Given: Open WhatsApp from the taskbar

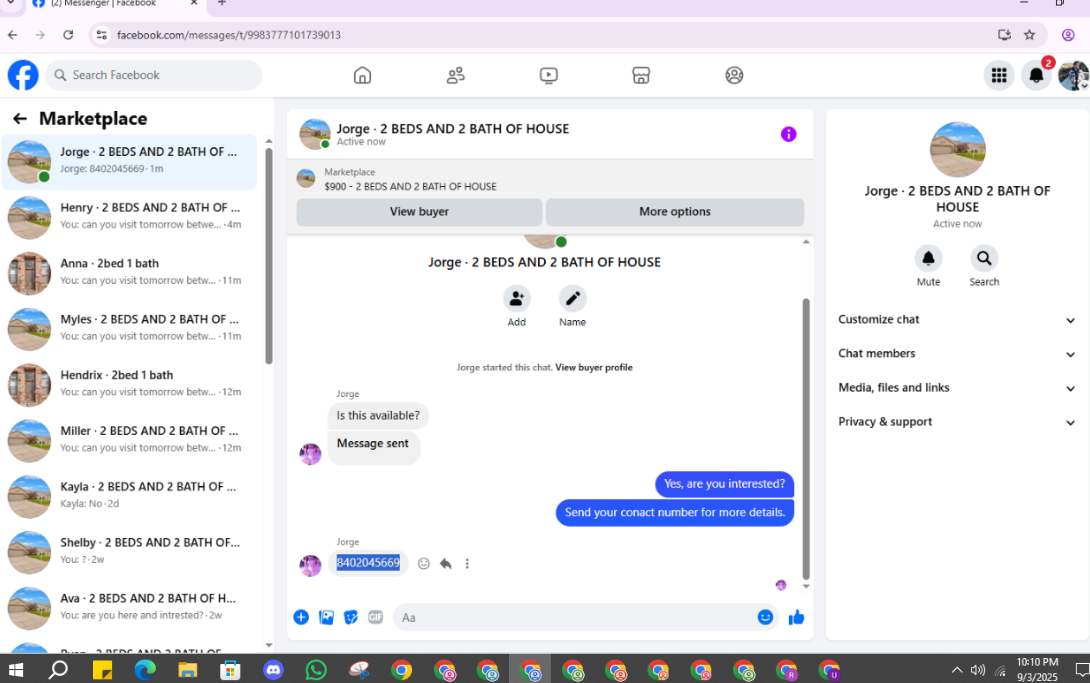Looking at the screenshot, I should tap(316, 670).
